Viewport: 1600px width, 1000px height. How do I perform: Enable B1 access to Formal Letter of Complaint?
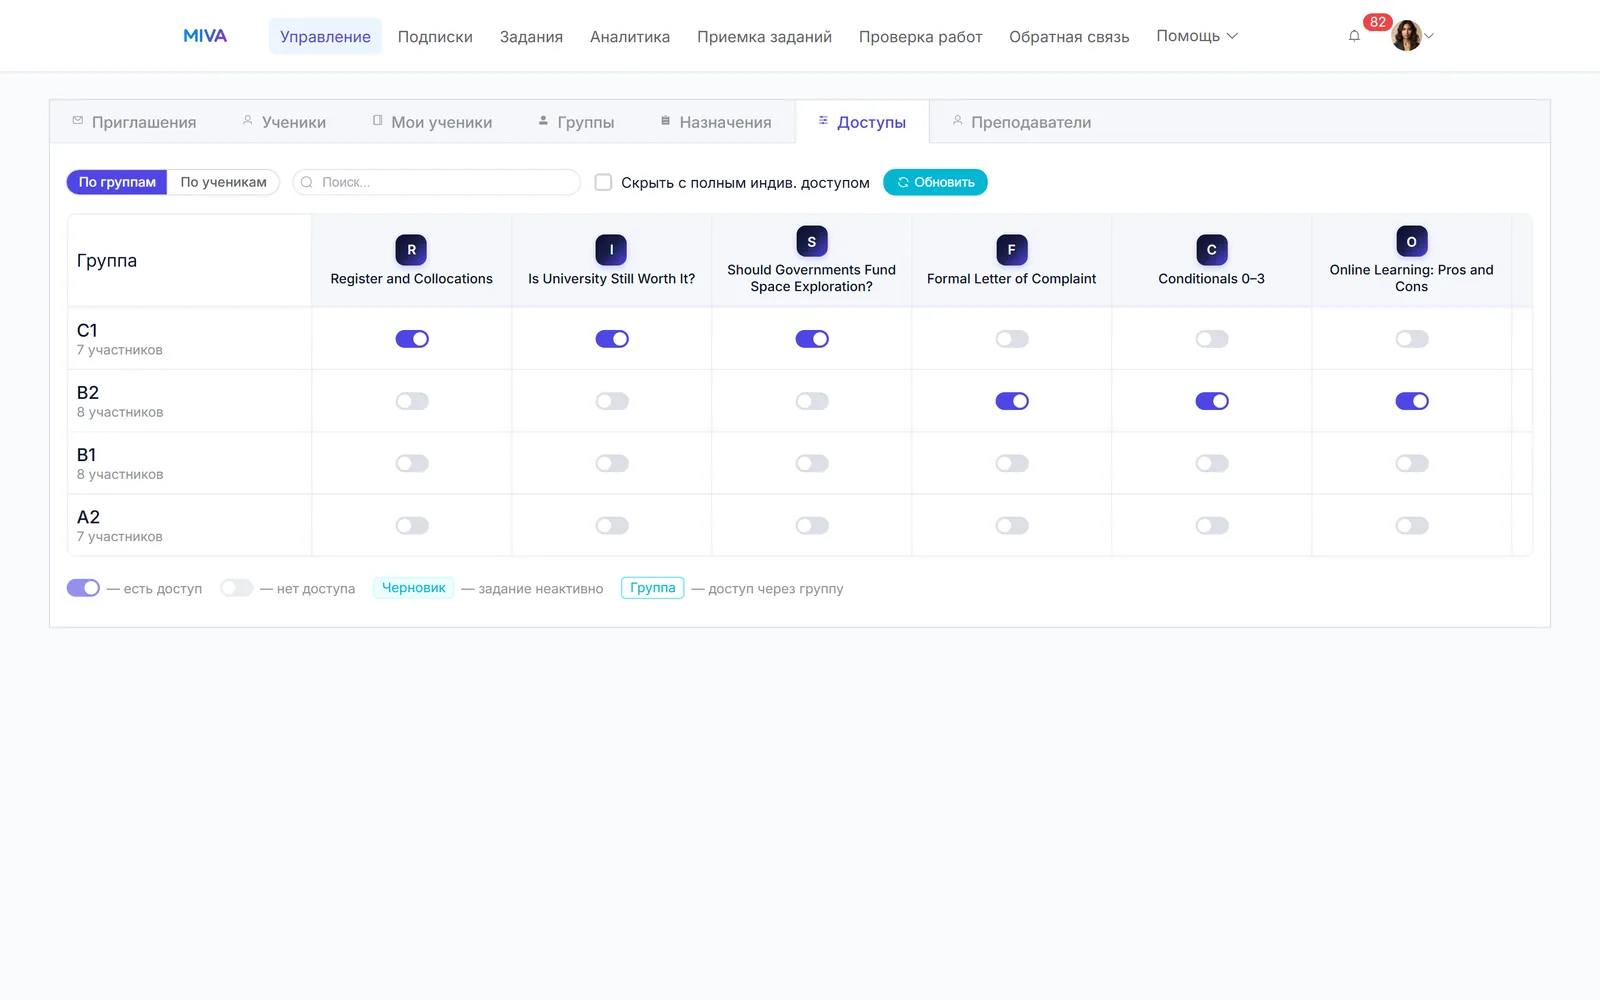click(1012, 463)
